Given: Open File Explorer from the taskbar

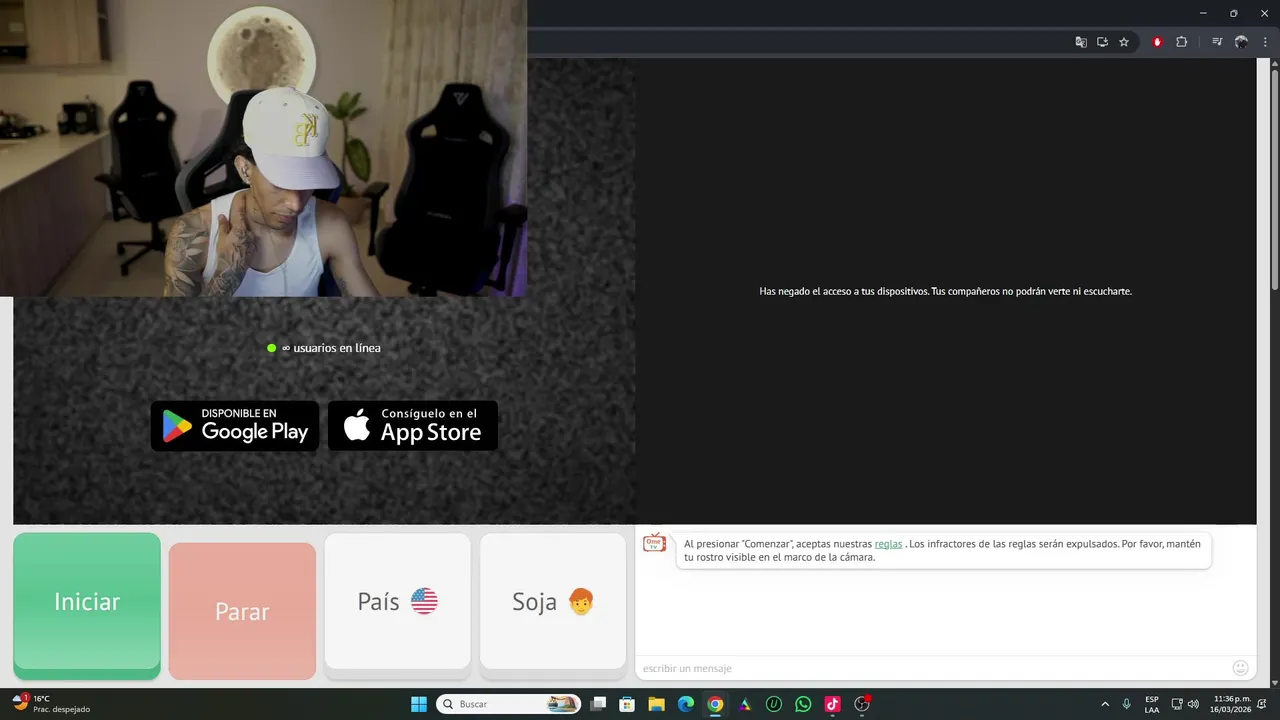Looking at the screenshot, I should [x=657, y=704].
